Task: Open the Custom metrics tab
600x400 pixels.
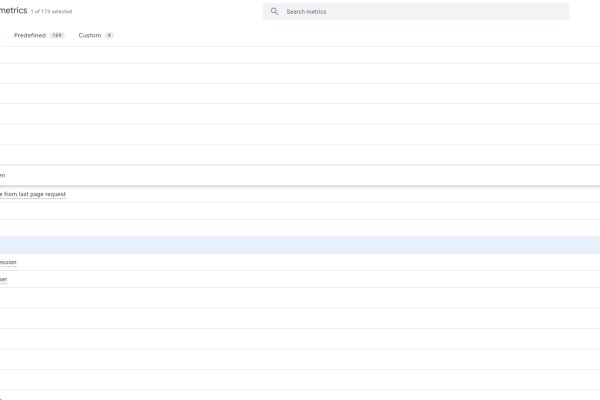Action: click(x=90, y=35)
